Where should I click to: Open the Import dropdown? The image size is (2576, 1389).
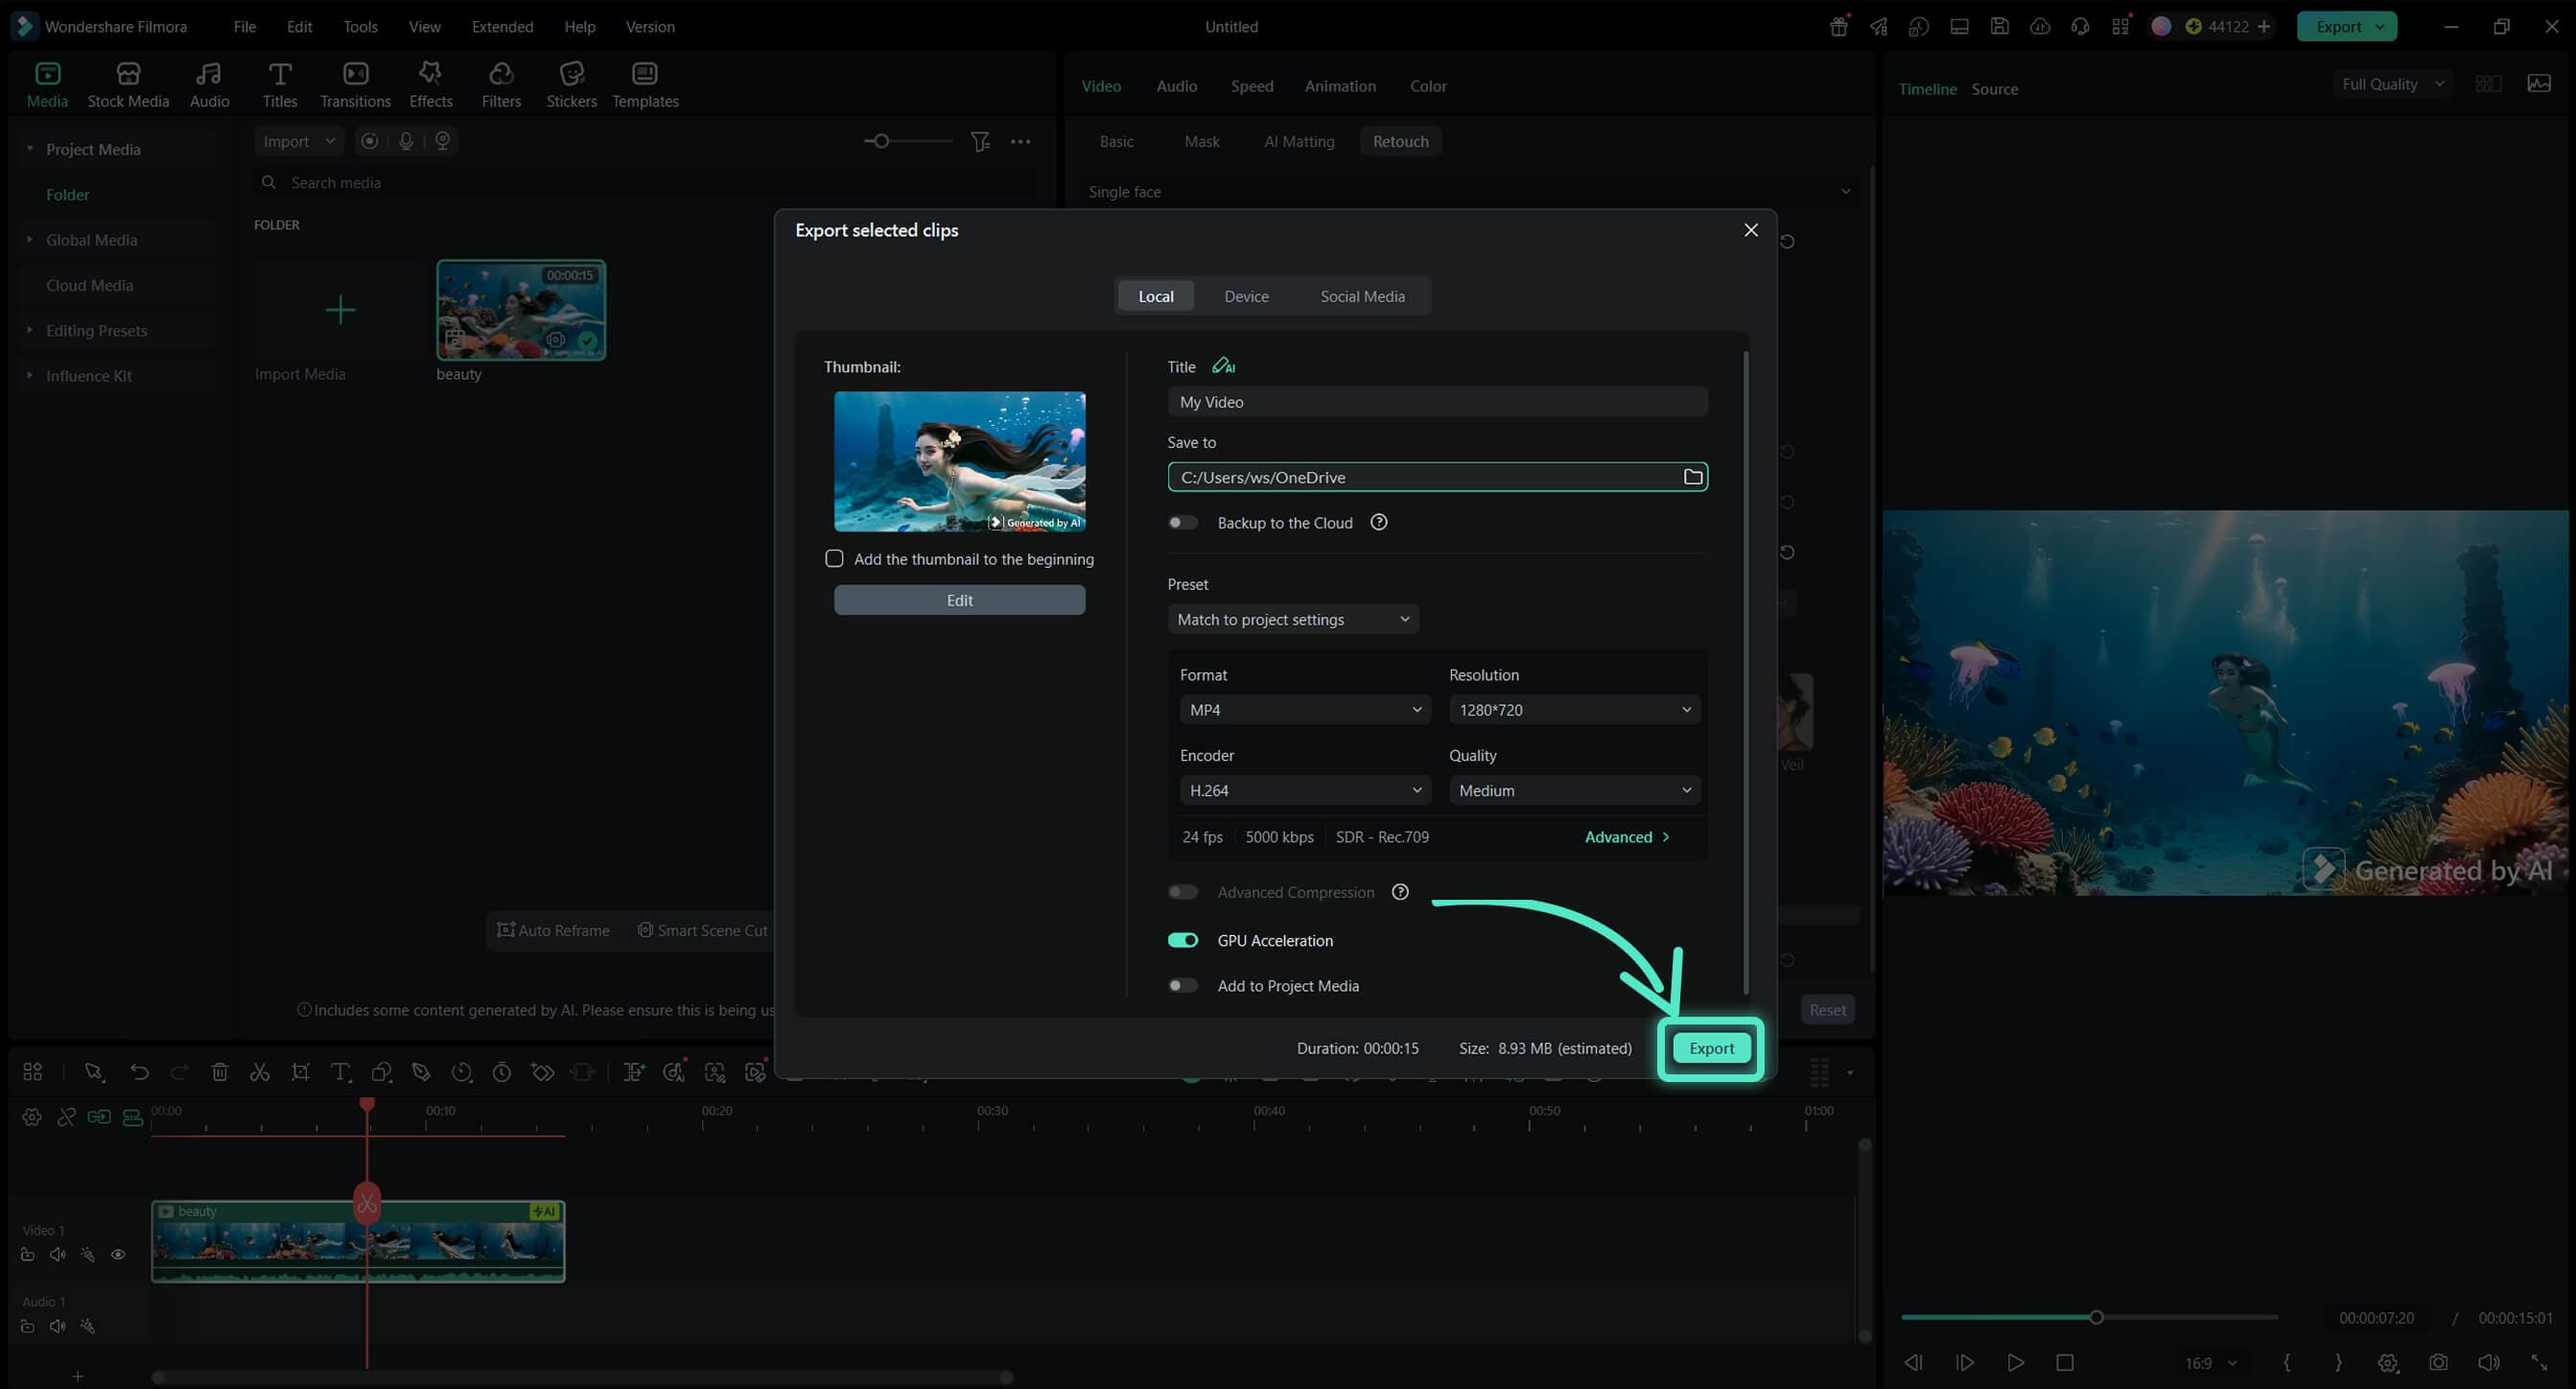(298, 141)
